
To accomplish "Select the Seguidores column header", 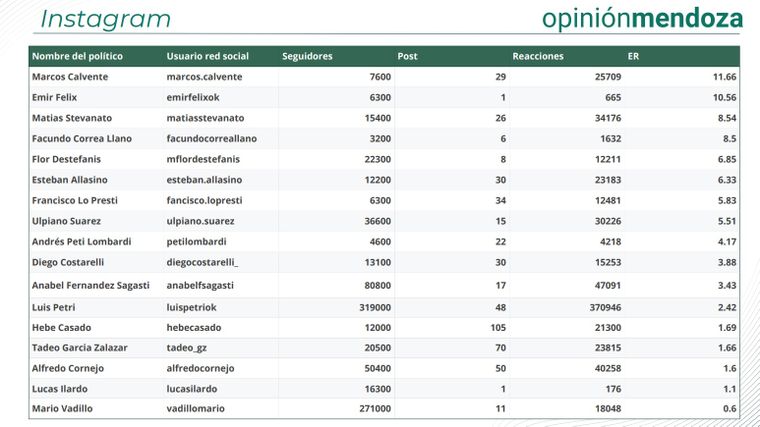I will [308, 56].
